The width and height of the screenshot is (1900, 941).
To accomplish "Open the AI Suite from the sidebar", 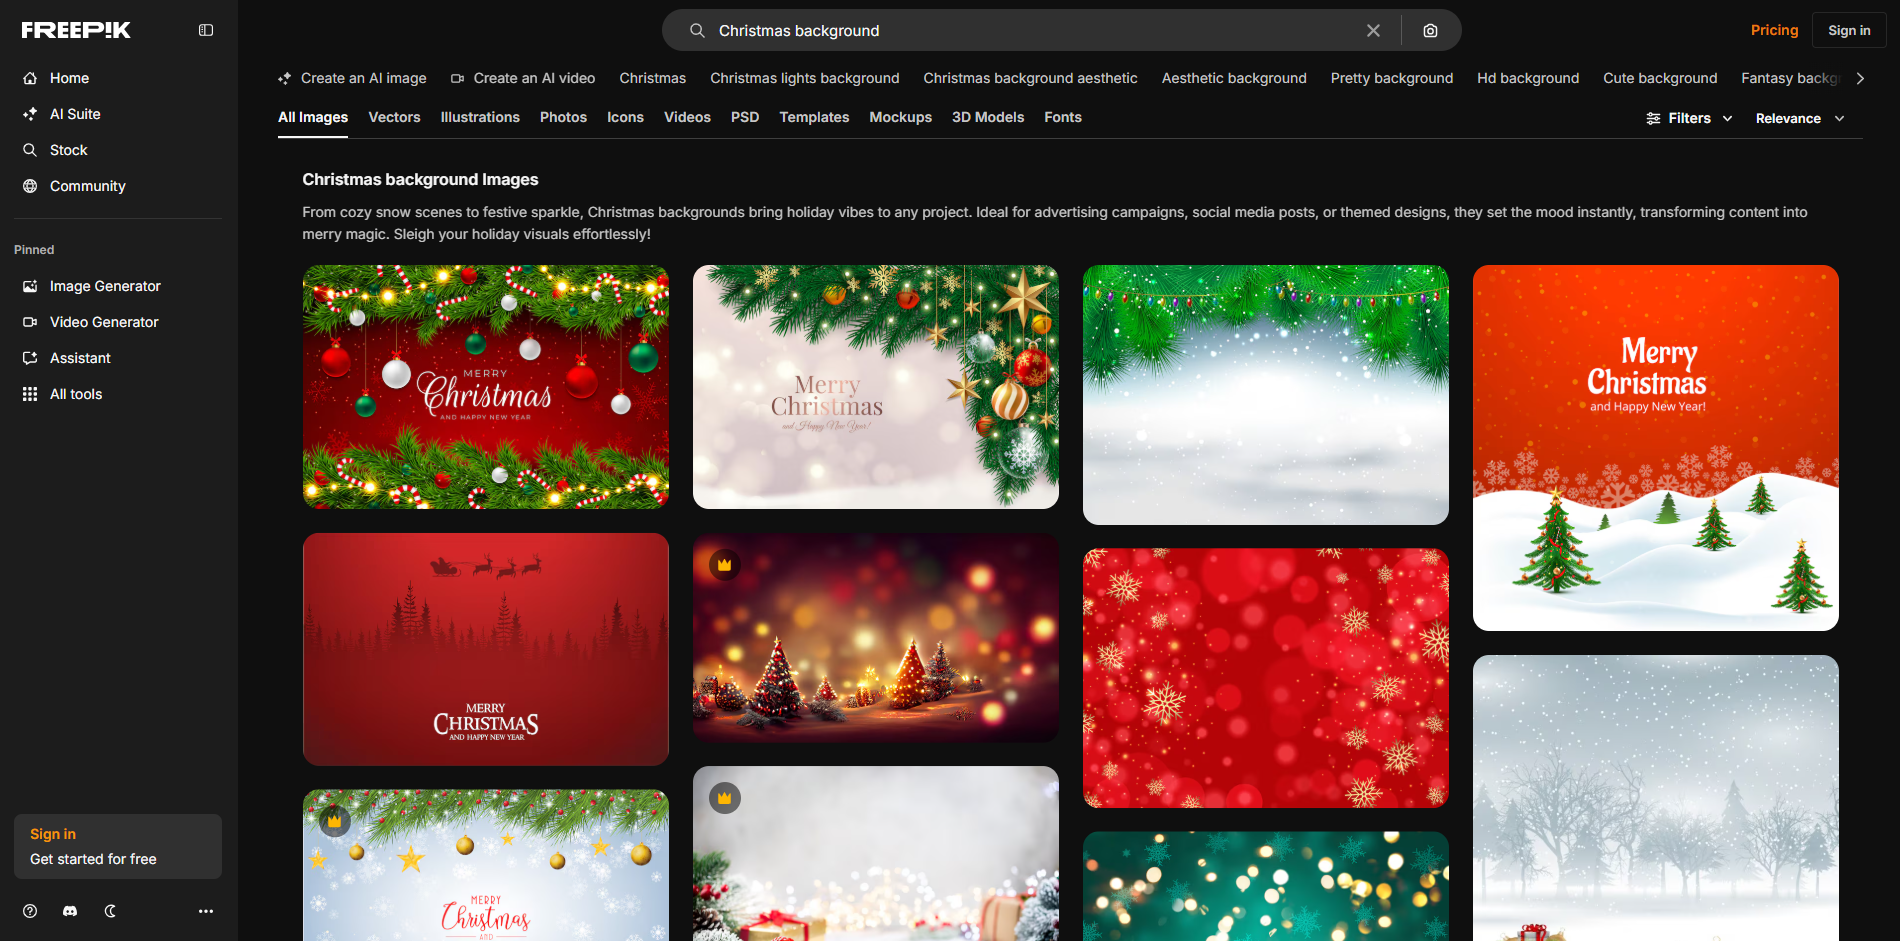I will (x=75, y=114).
